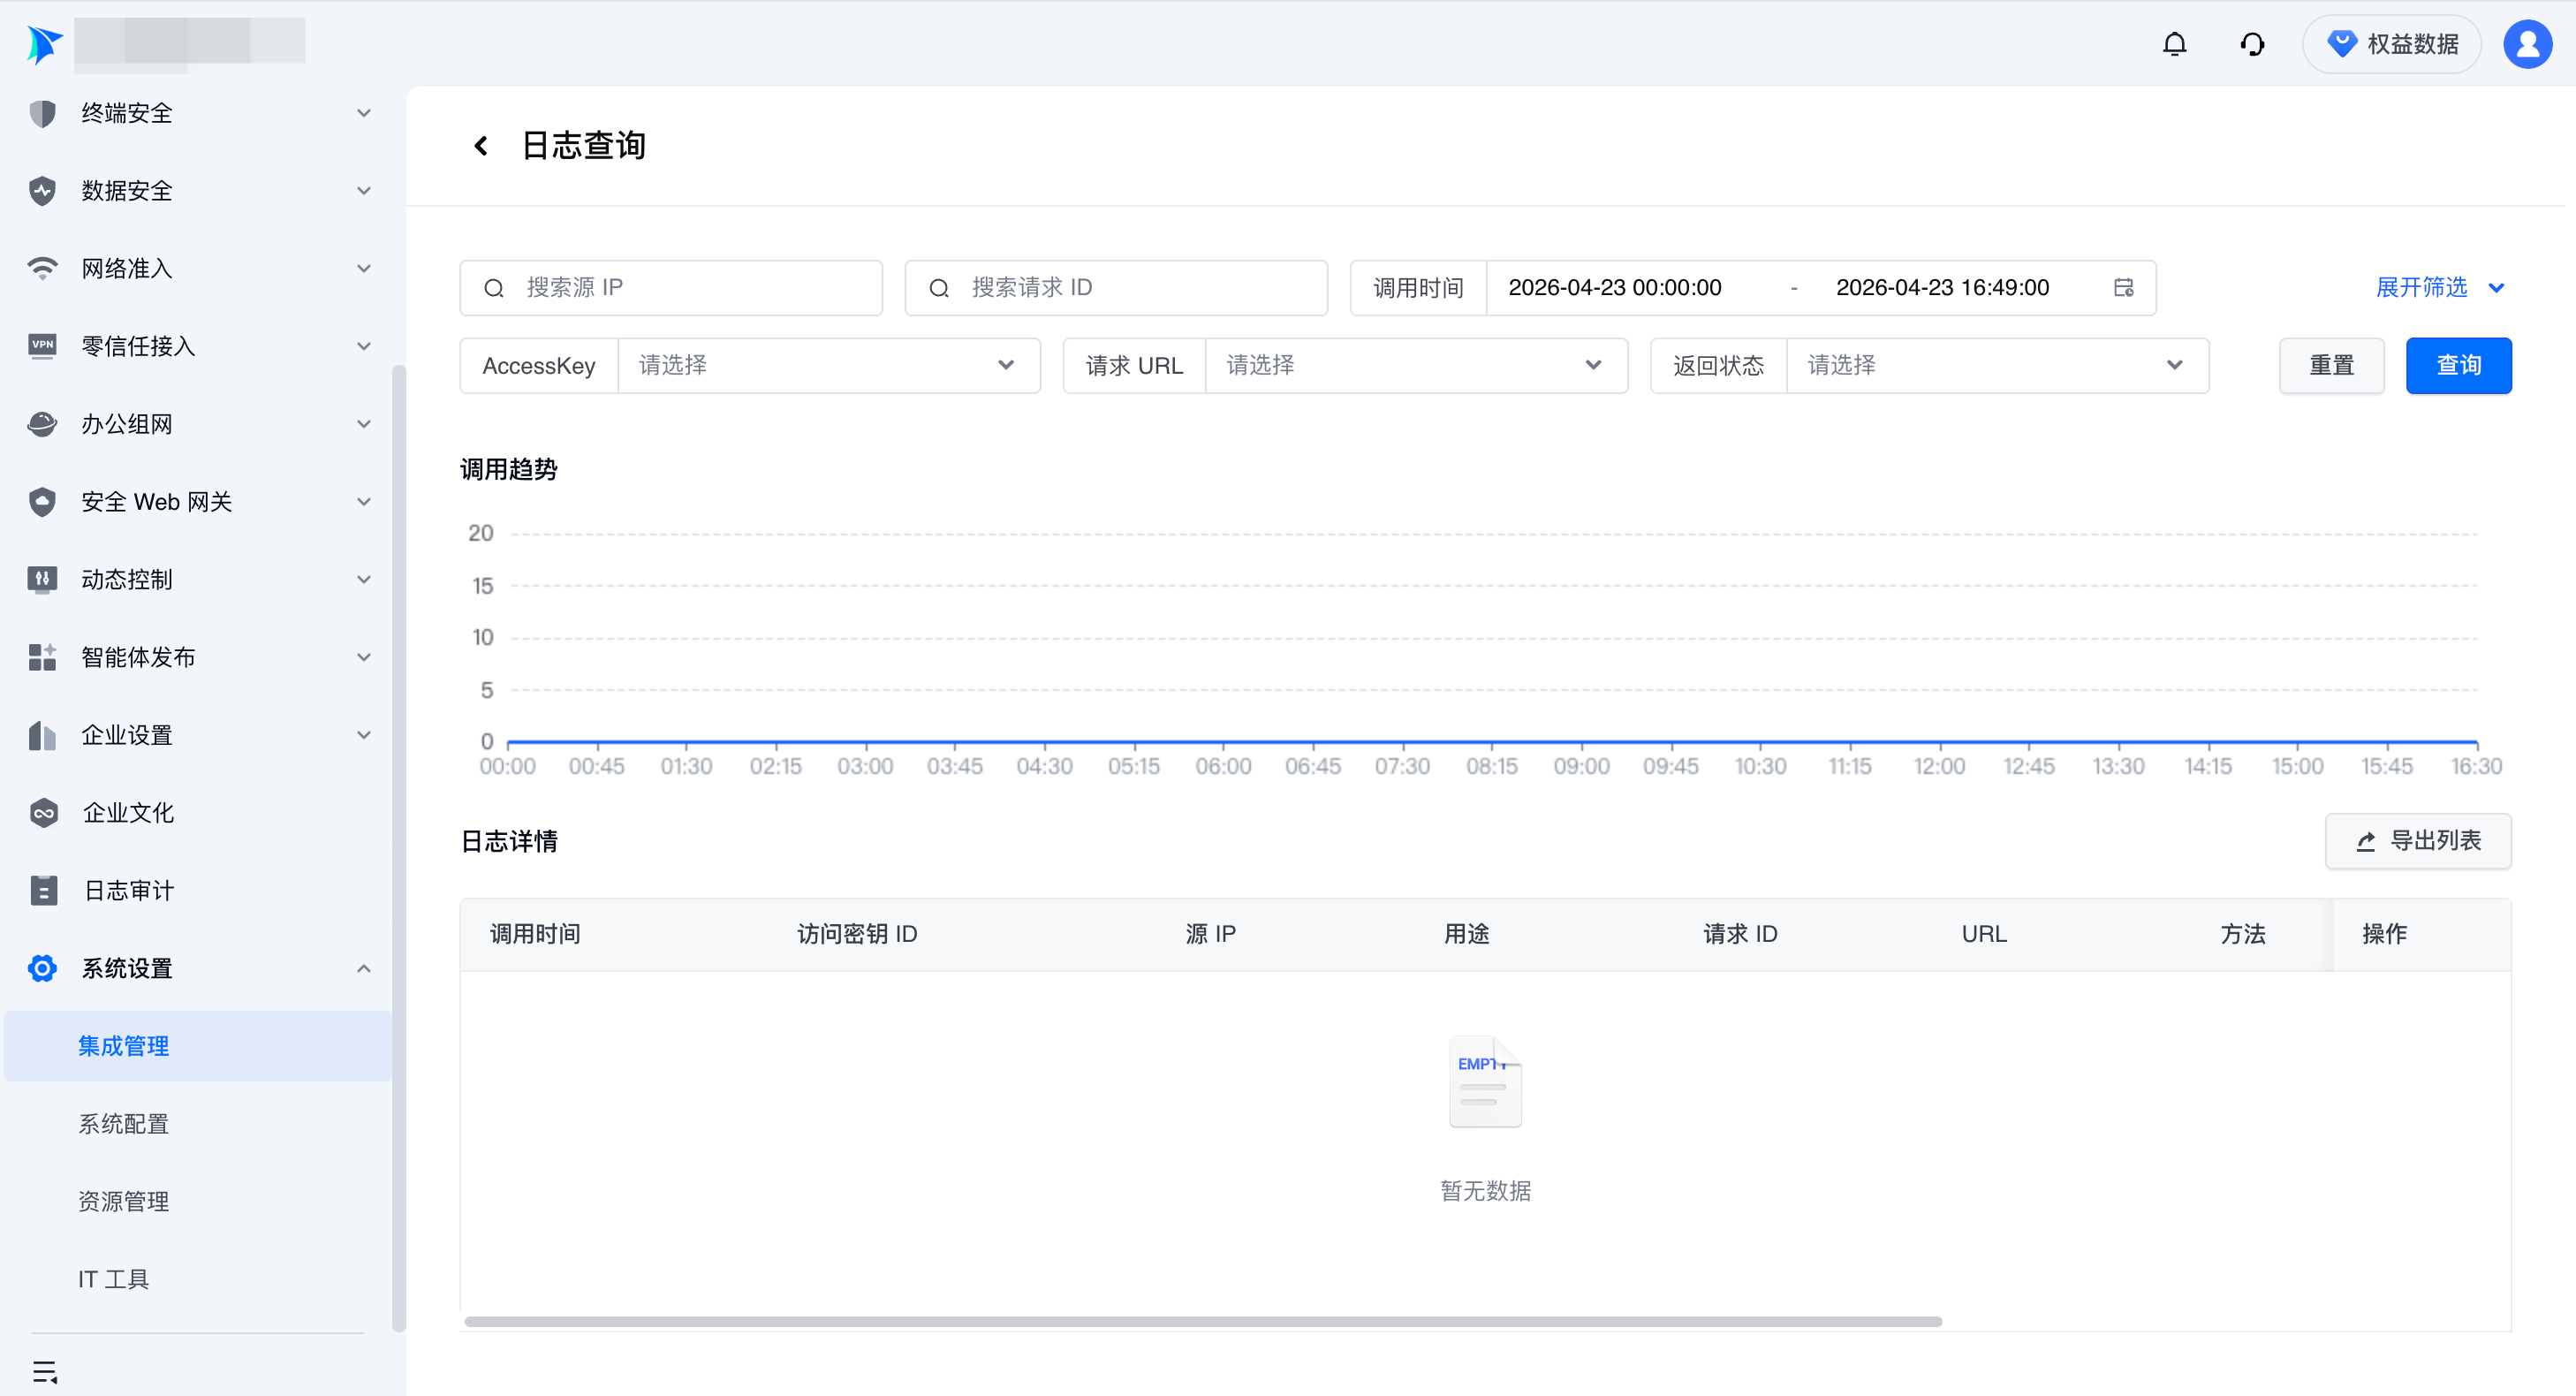Click the 数据安全 shield icon
This screenshot has width=2576, height=1396.
[42, 190]
